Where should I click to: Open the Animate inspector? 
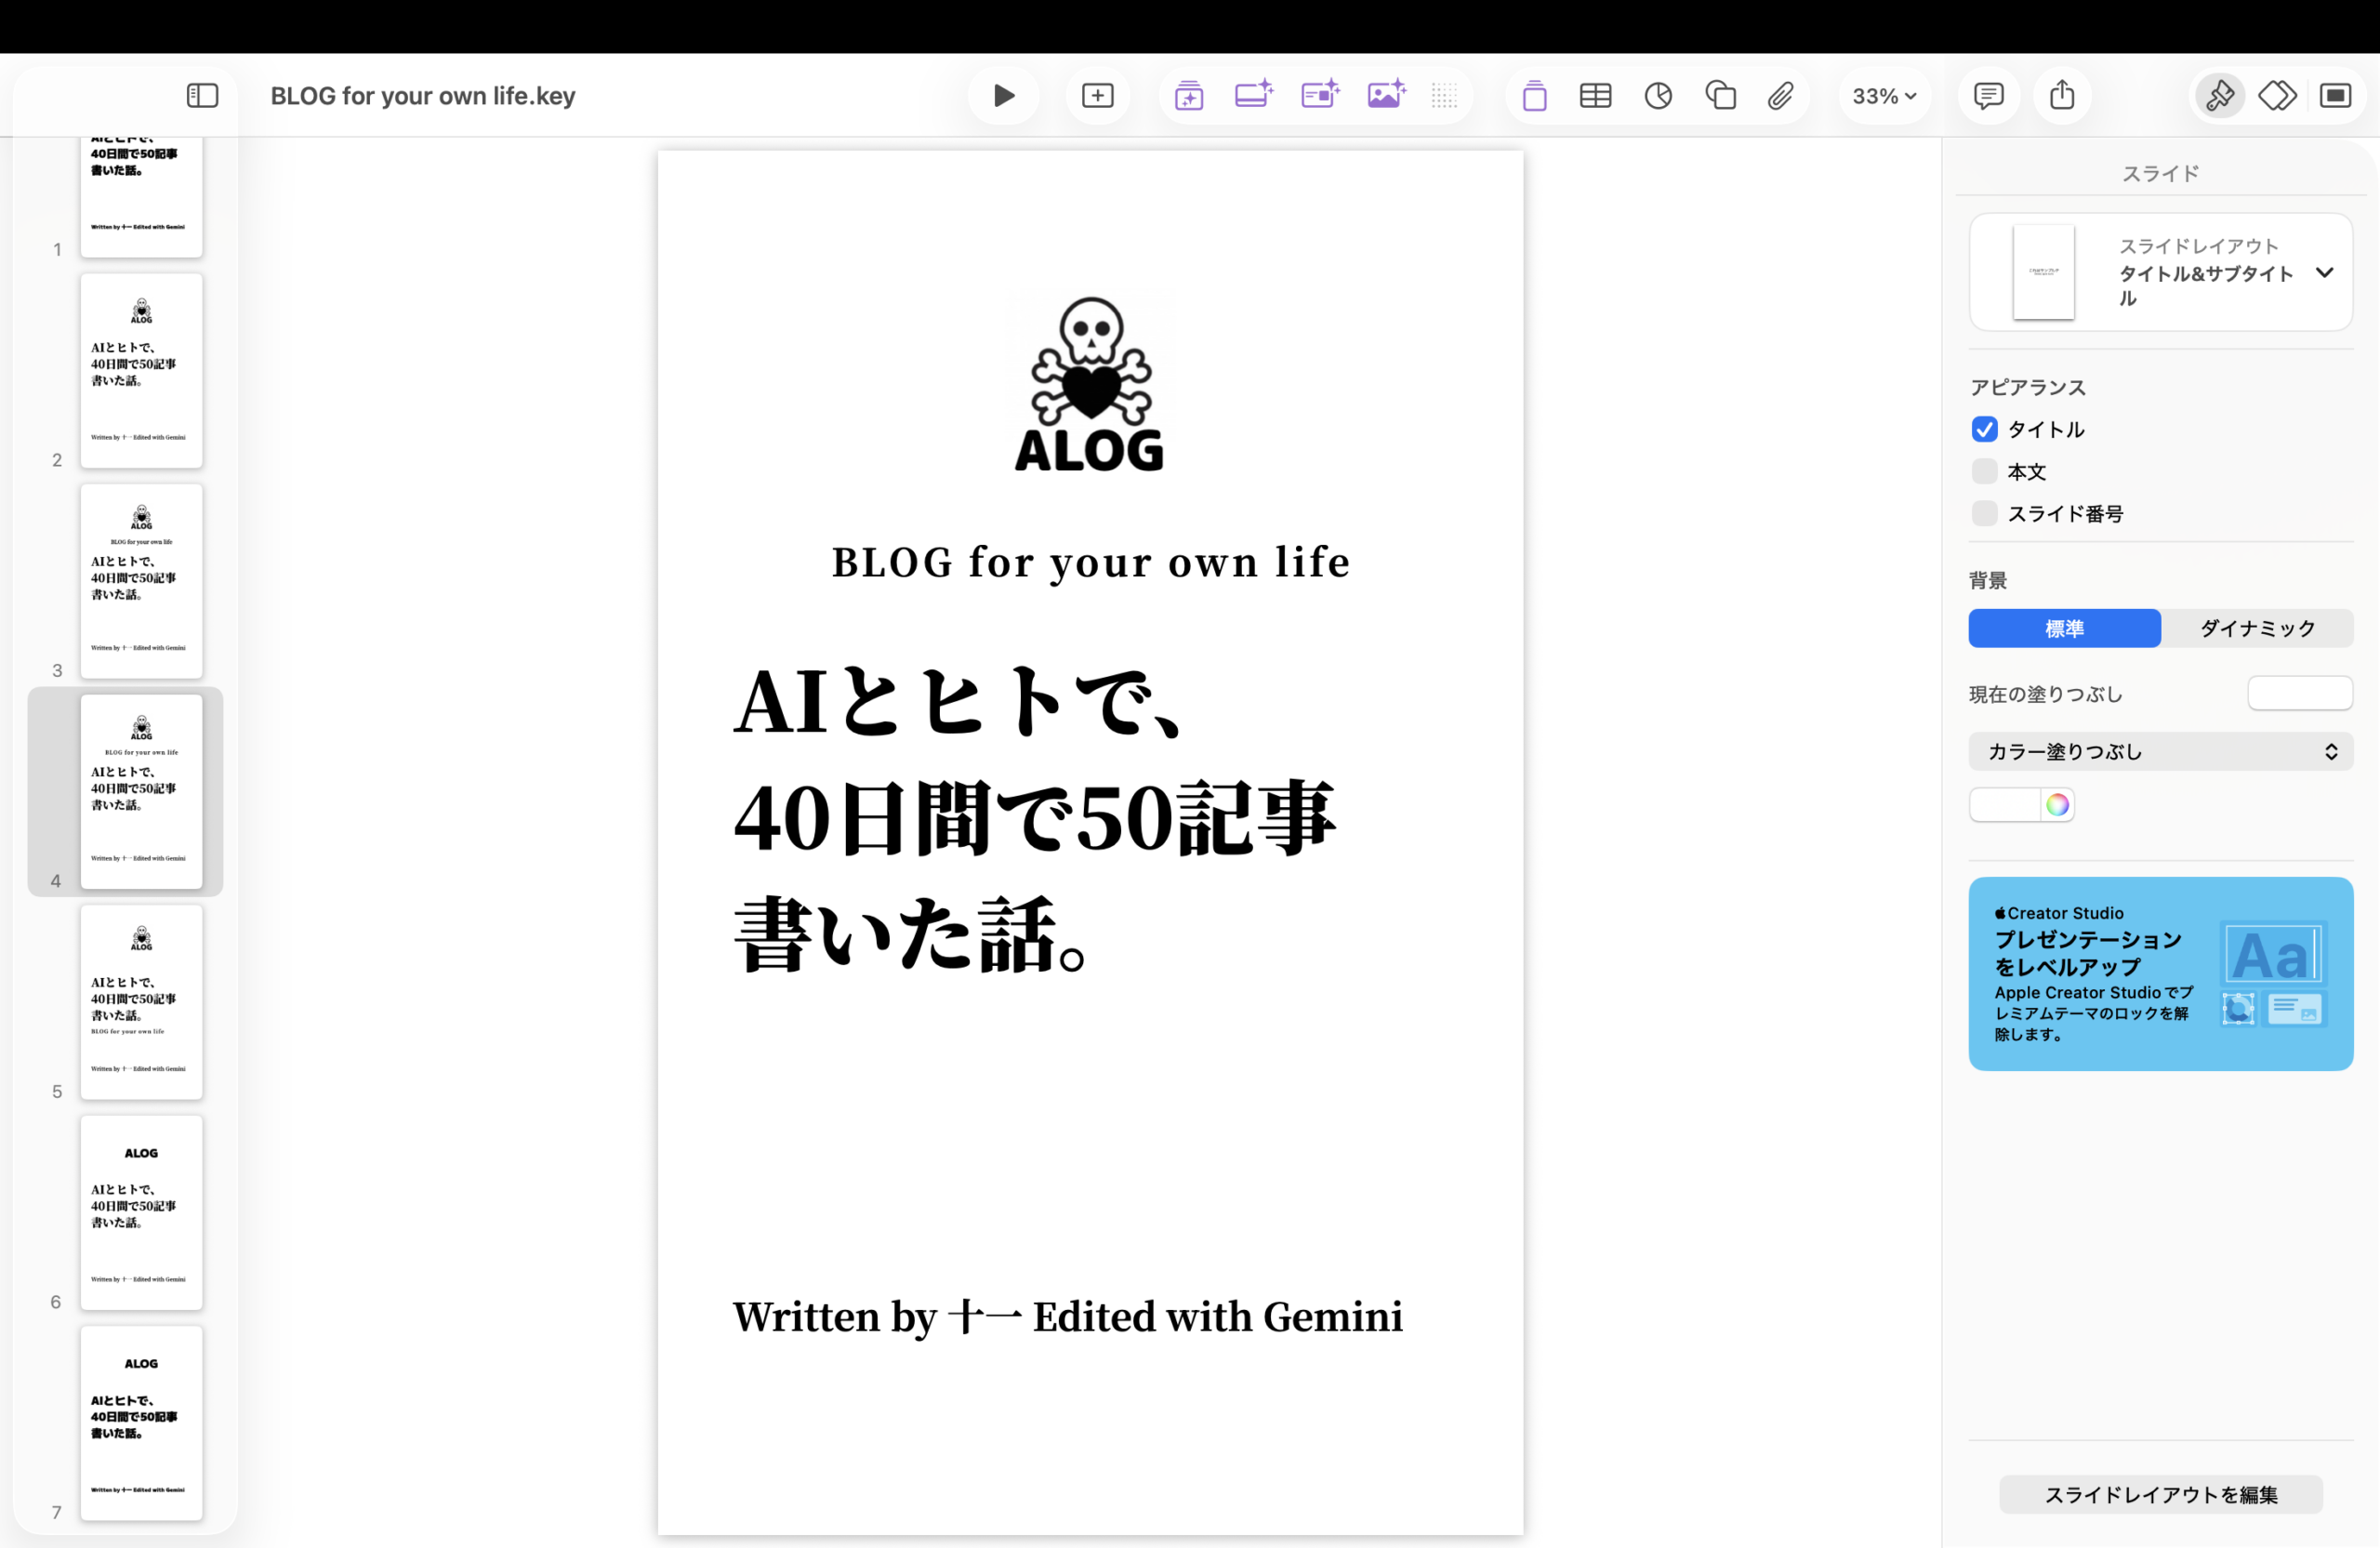[x=2277, y=96]
